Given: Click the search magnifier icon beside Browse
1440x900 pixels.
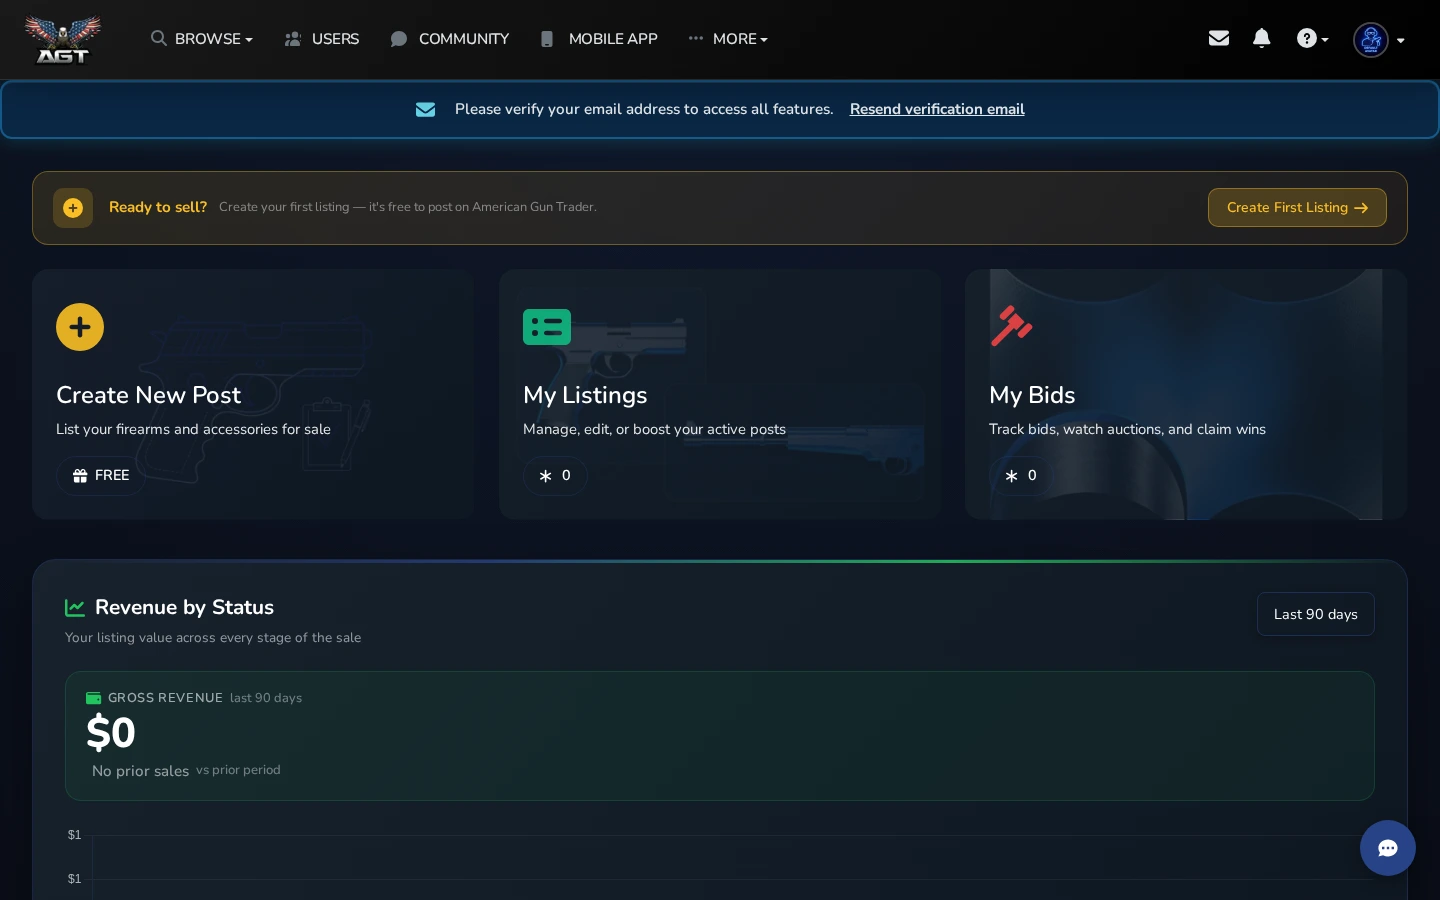Looking at the screenshot, I should click(x=159, y=38).
